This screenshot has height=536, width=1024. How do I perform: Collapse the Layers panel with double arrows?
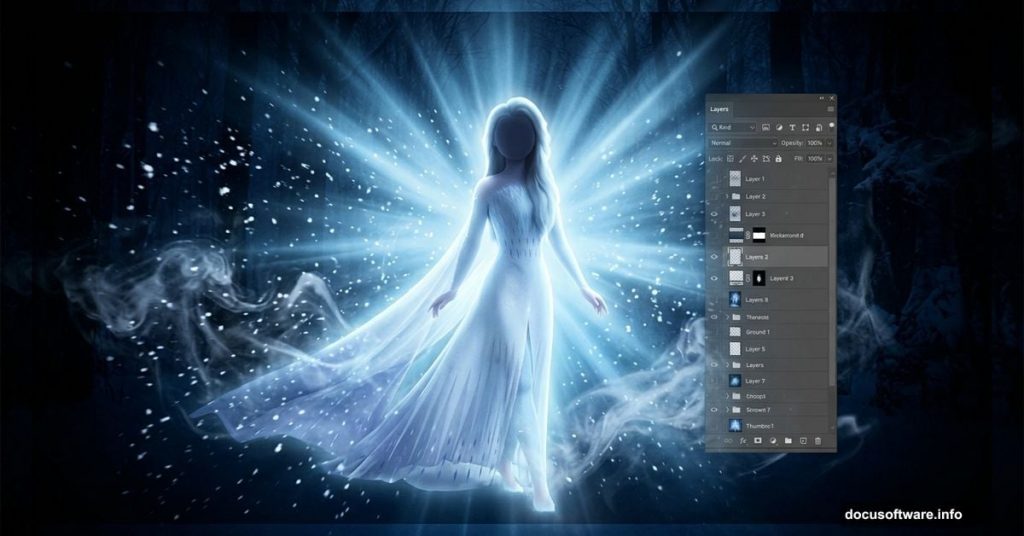click(x=822, y=98)
